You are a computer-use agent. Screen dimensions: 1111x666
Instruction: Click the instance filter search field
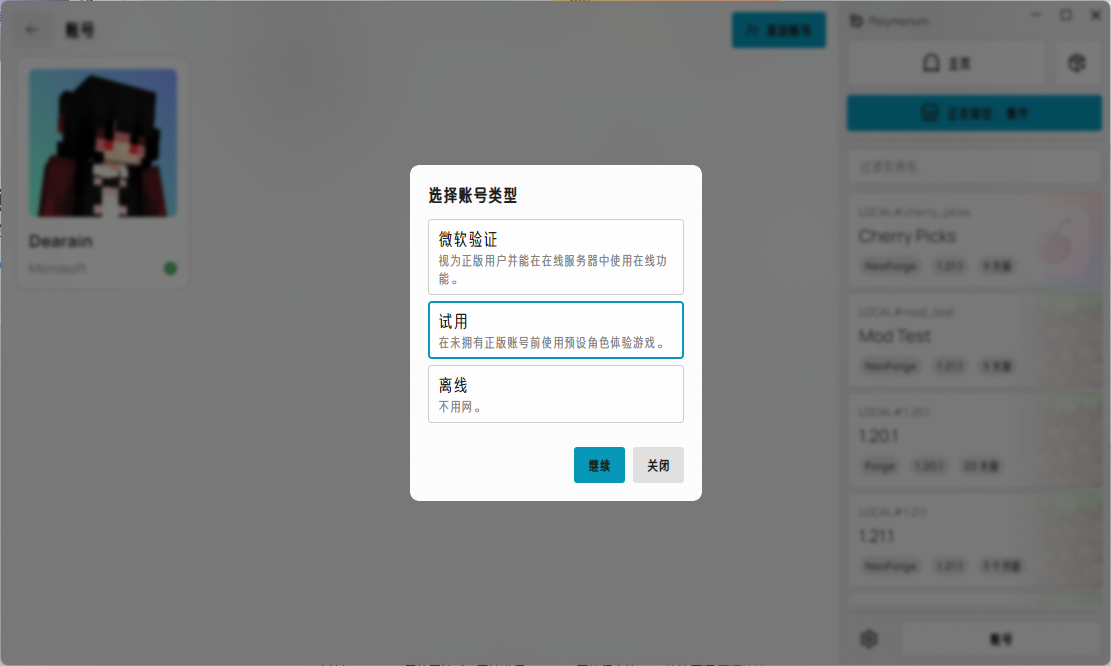973,165
